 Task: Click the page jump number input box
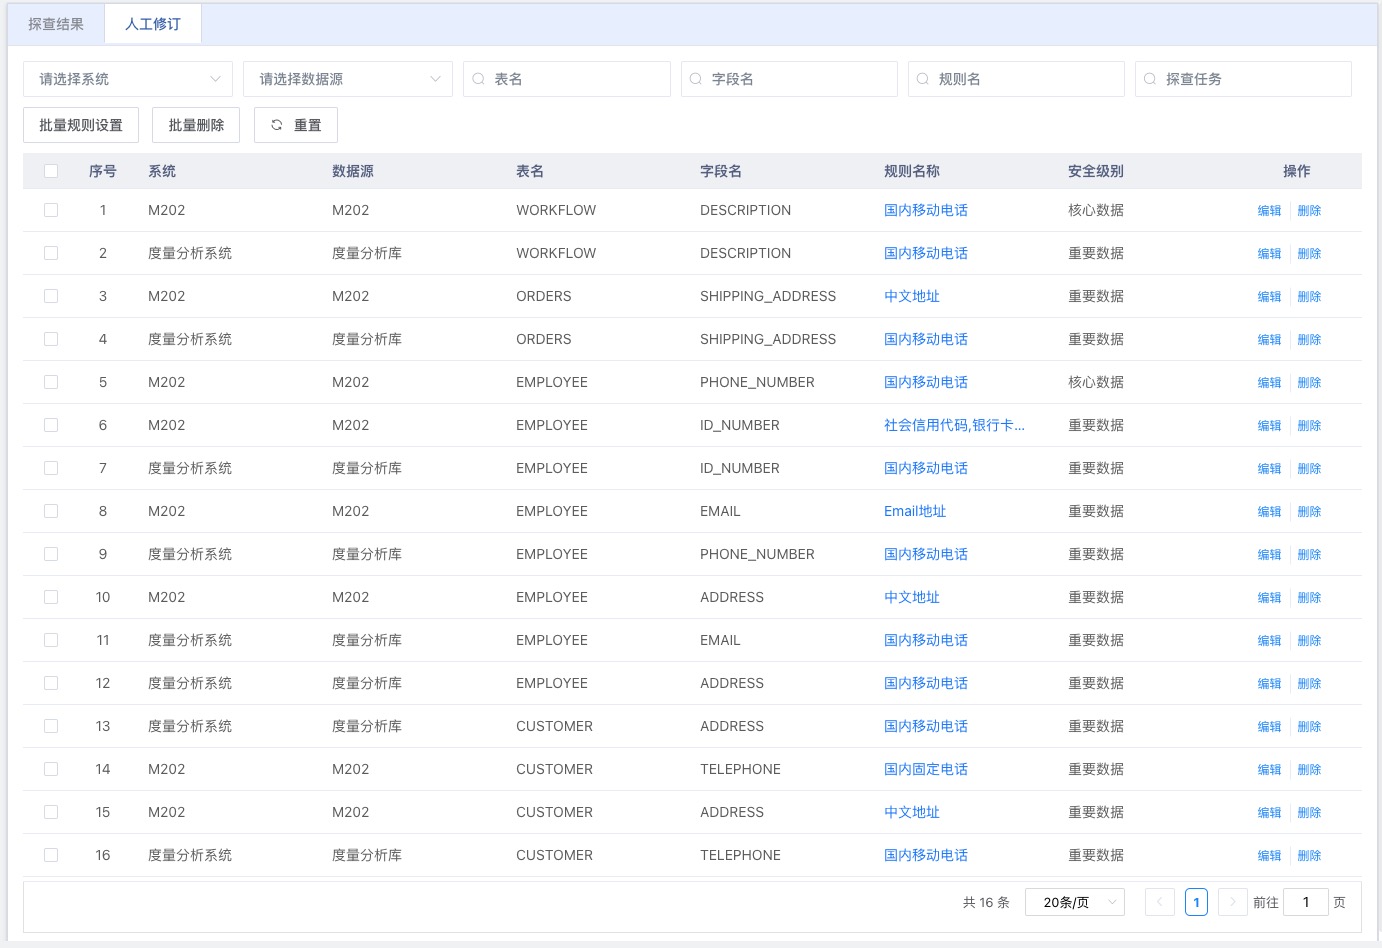(1305, 902)
